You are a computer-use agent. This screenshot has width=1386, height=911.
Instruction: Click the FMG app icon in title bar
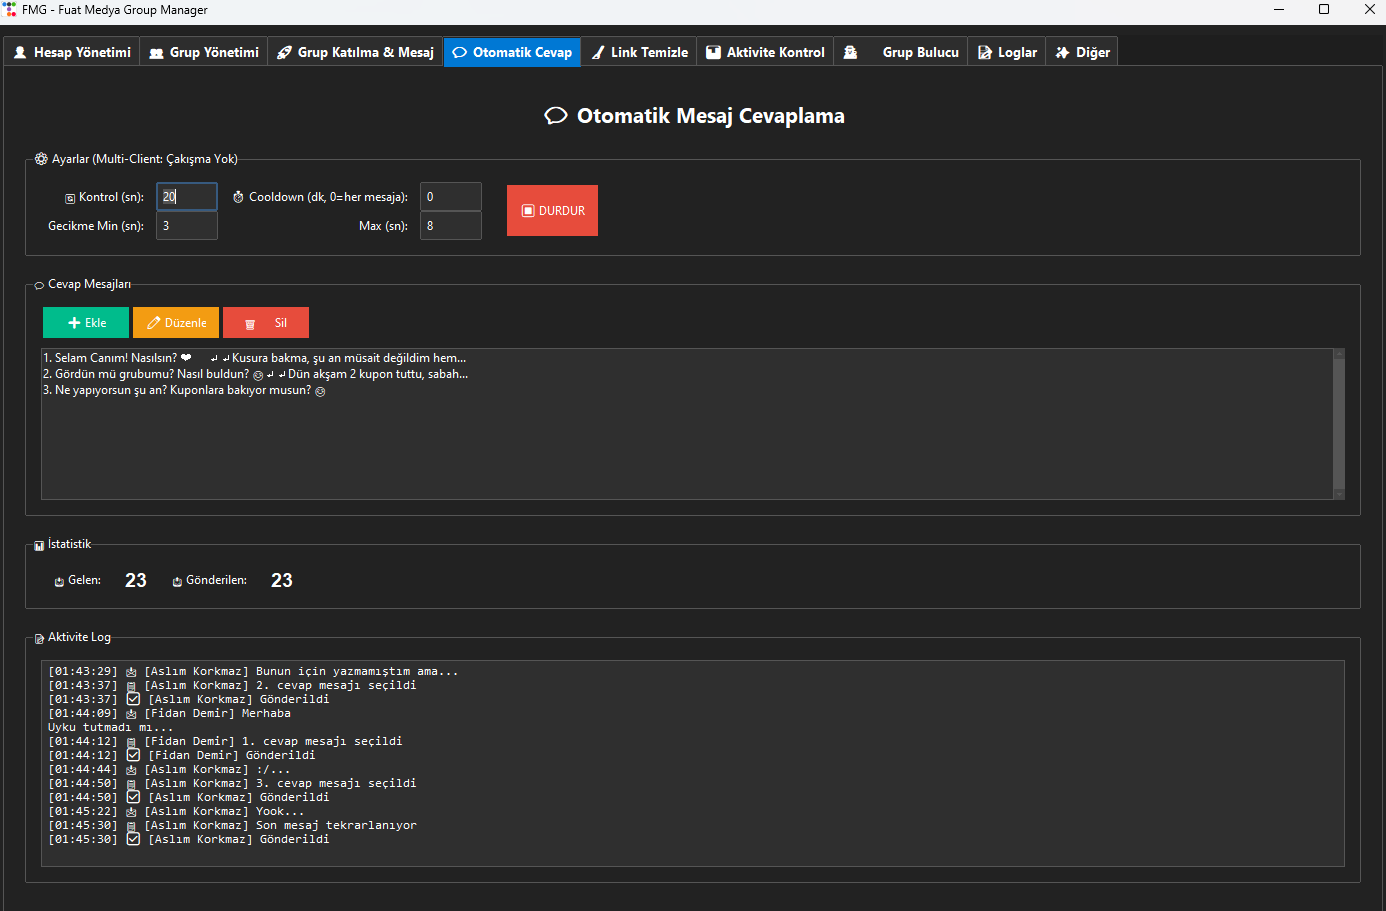(10, 9)
